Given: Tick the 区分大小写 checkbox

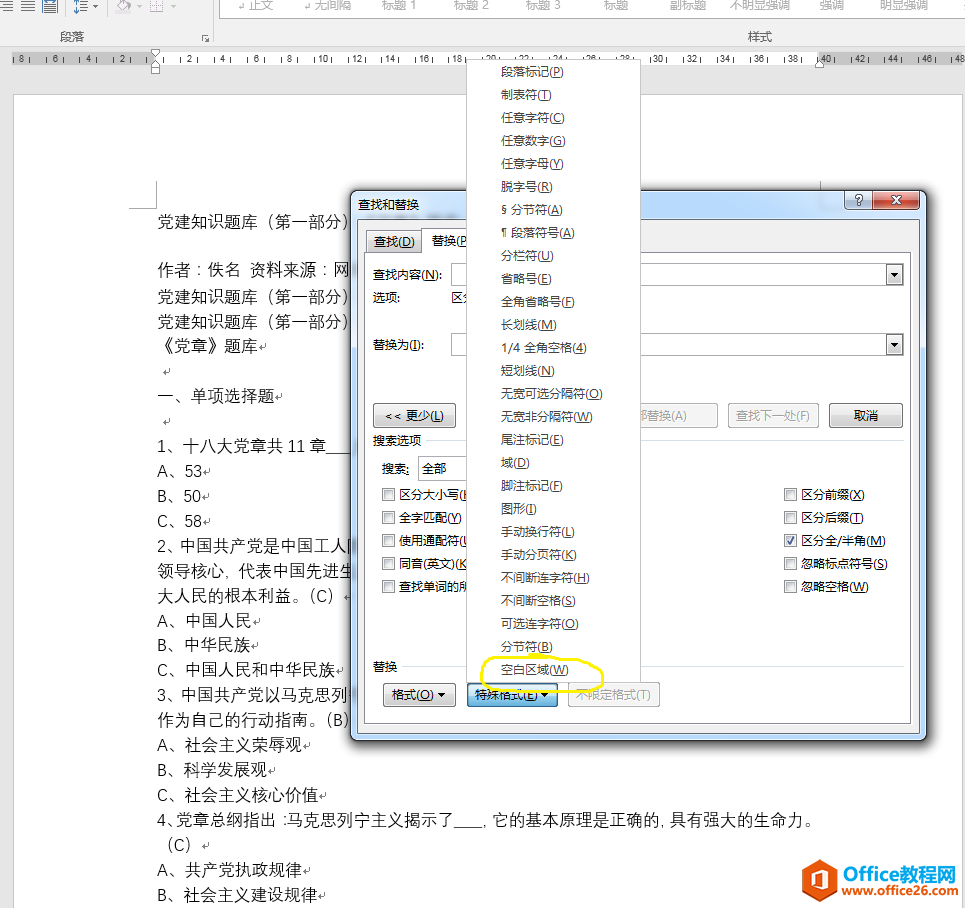Looking at the screenshot, I should tap(388, 494).
